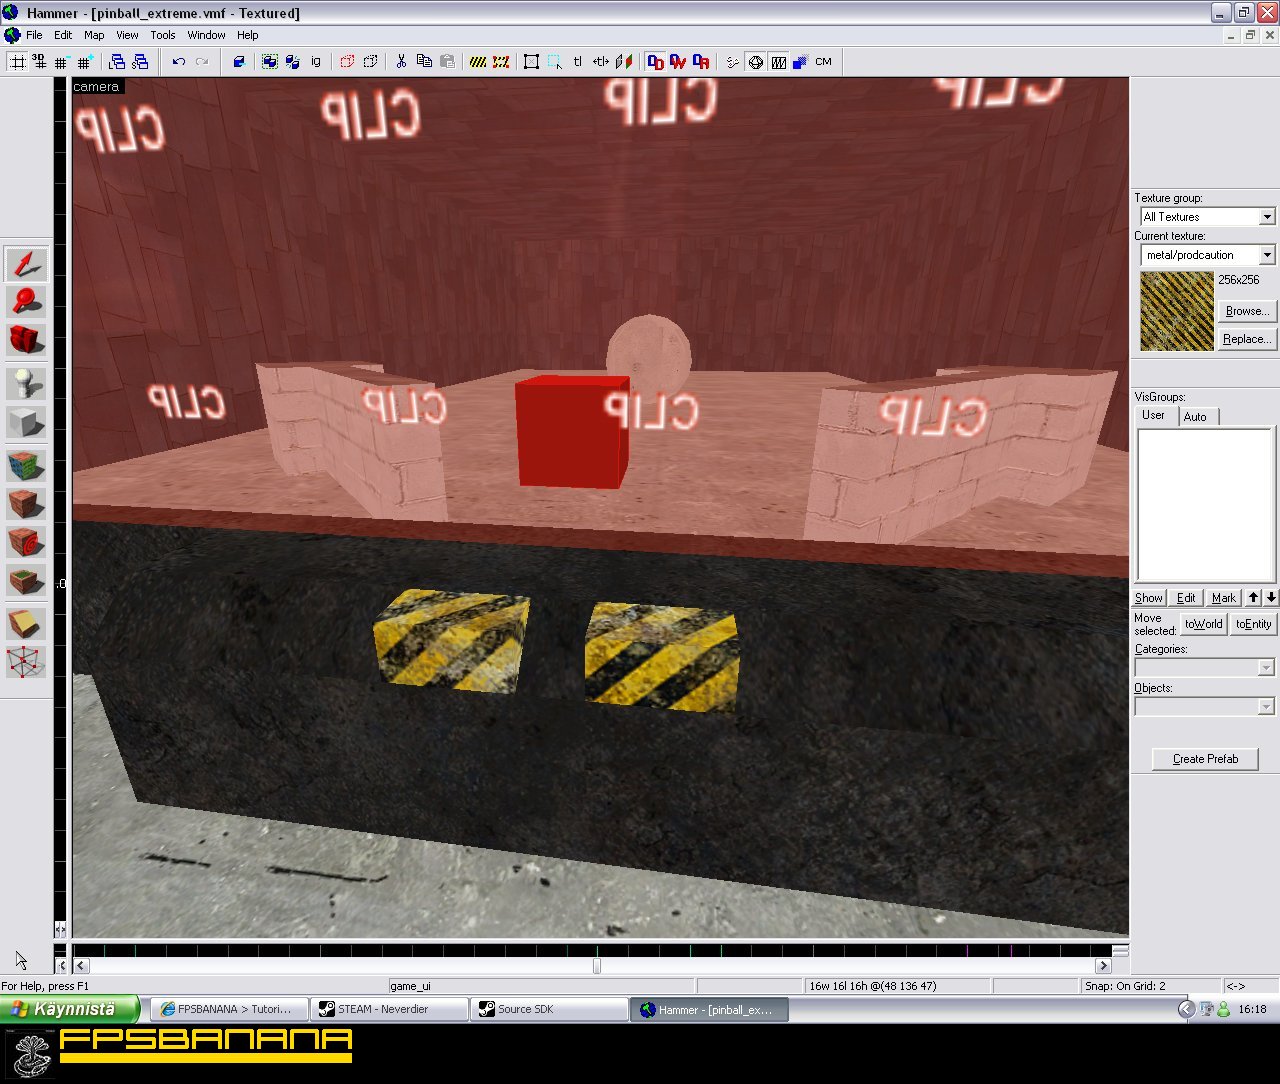Image resolution: width=1280 pixels, height=1084 pixels.
Task: Select the Entity tool lightbulb icon
Action: (x=26, y=384)
